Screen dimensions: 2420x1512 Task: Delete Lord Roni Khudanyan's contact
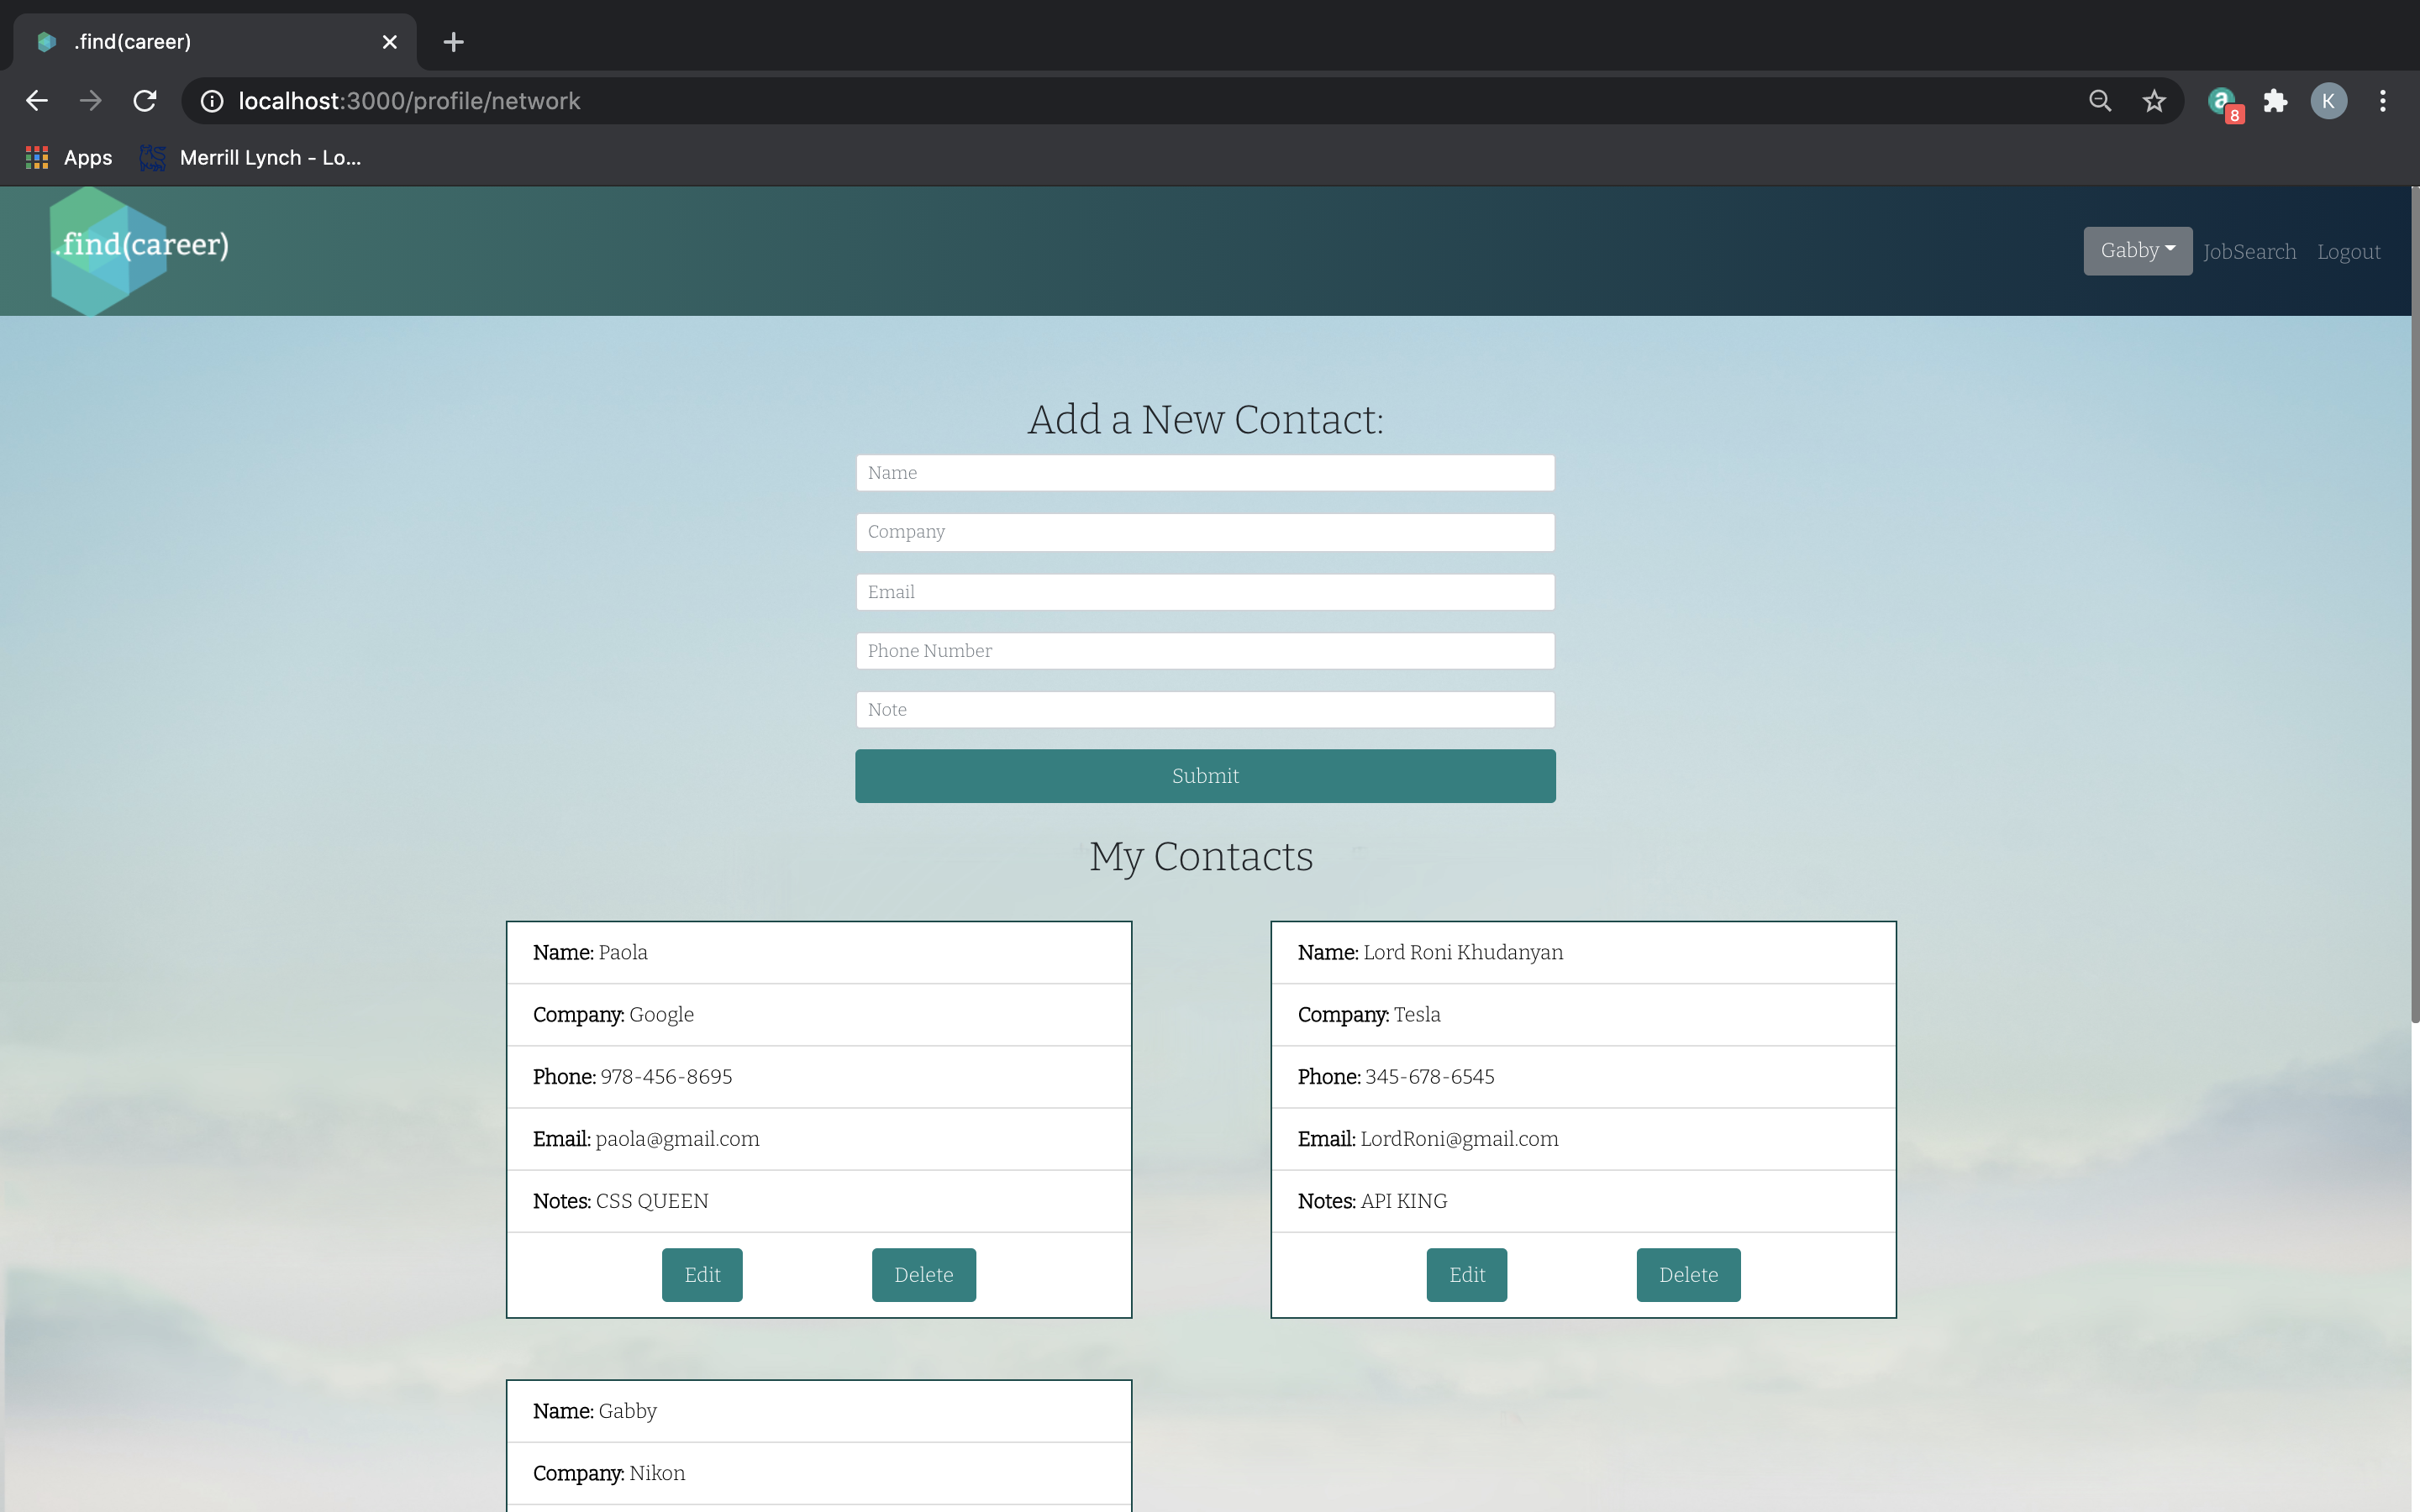pyautogui.click(x=1688, y=1275)
